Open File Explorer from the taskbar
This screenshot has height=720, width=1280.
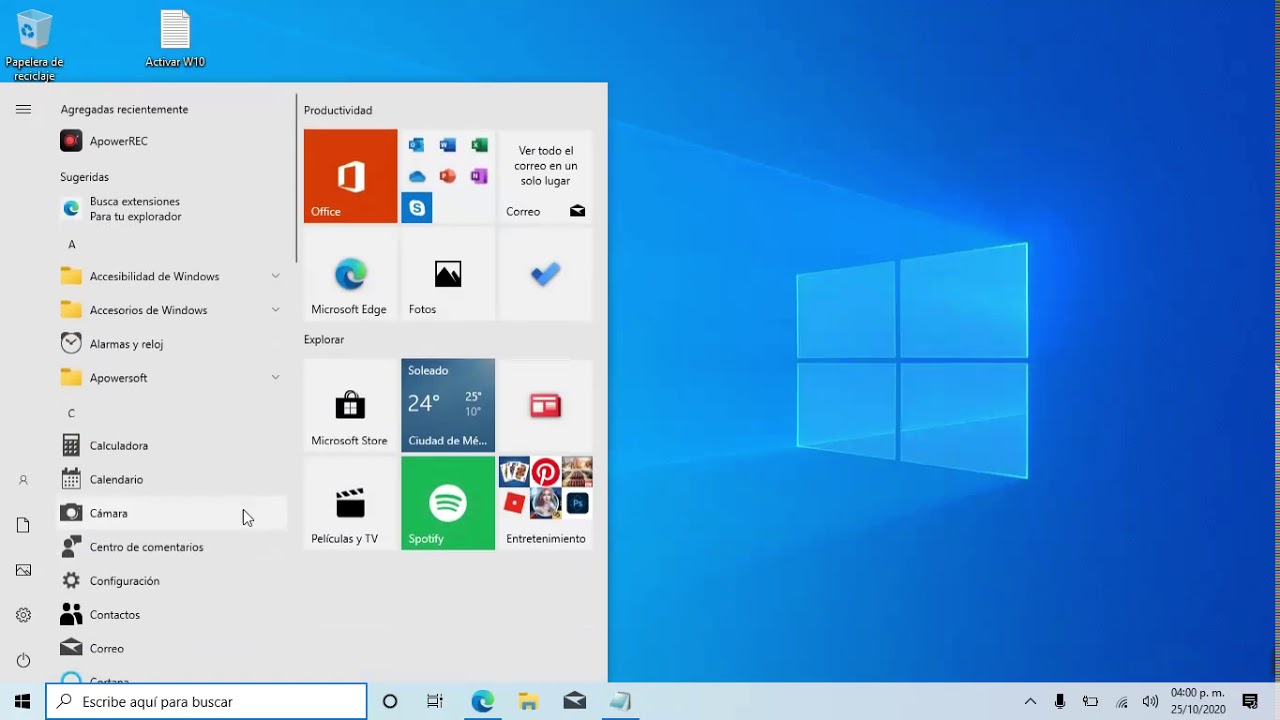[528, 701]
